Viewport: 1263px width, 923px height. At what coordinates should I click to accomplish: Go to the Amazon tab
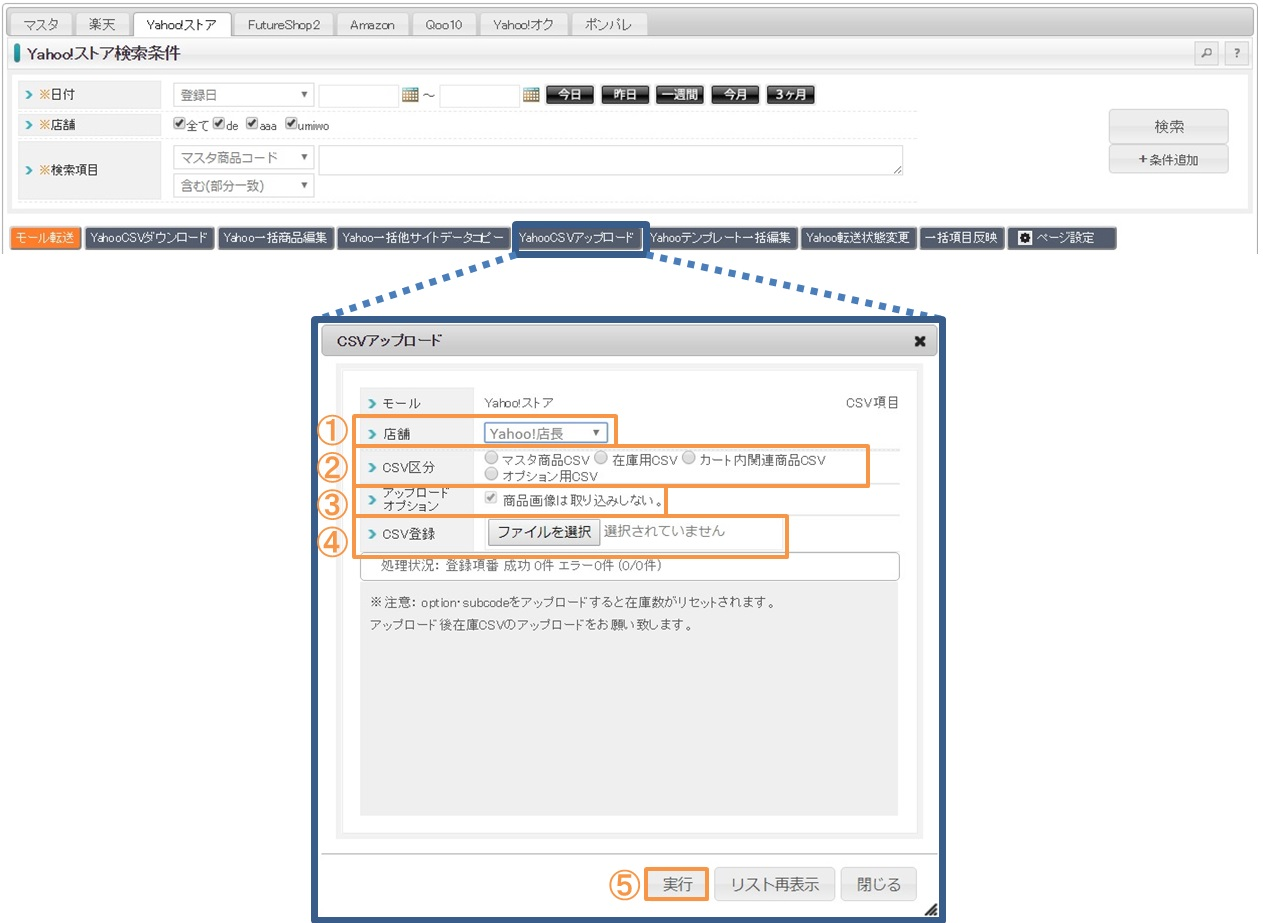point(372,24)
